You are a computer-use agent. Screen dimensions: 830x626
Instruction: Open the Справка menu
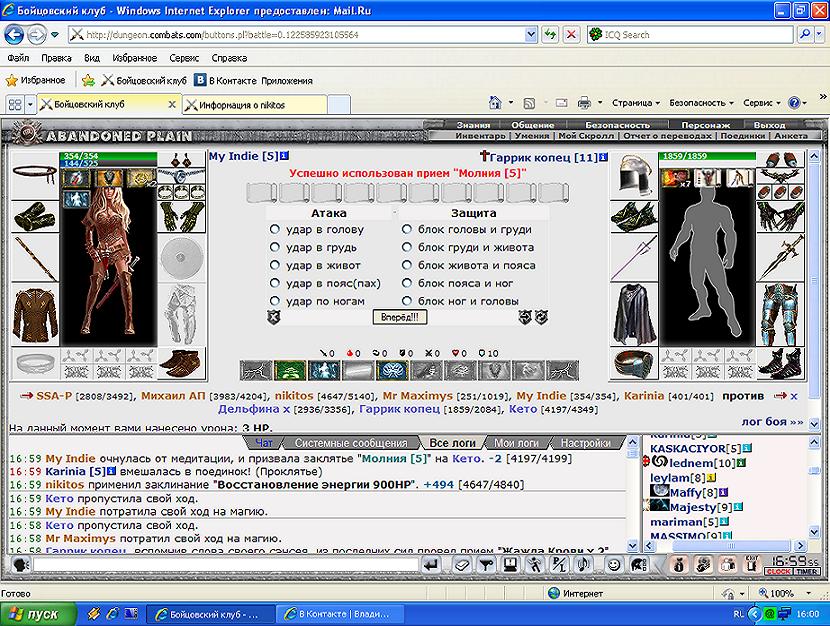tap(229, 58)
